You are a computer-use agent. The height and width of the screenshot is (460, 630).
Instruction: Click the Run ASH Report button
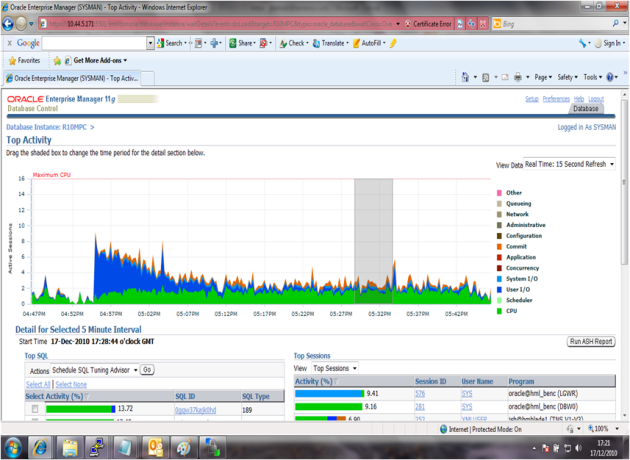(x=590, y=342)
